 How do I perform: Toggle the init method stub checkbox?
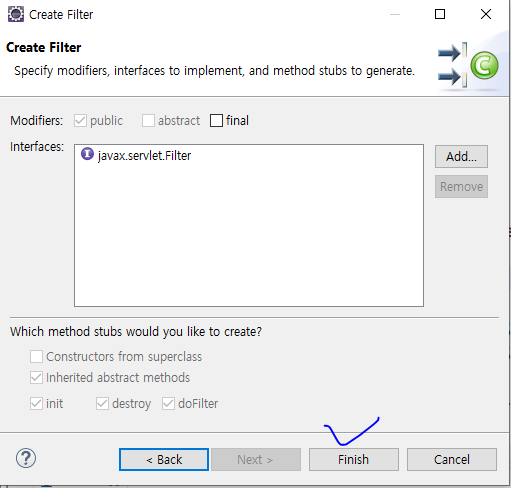click(x=36, y=404)
